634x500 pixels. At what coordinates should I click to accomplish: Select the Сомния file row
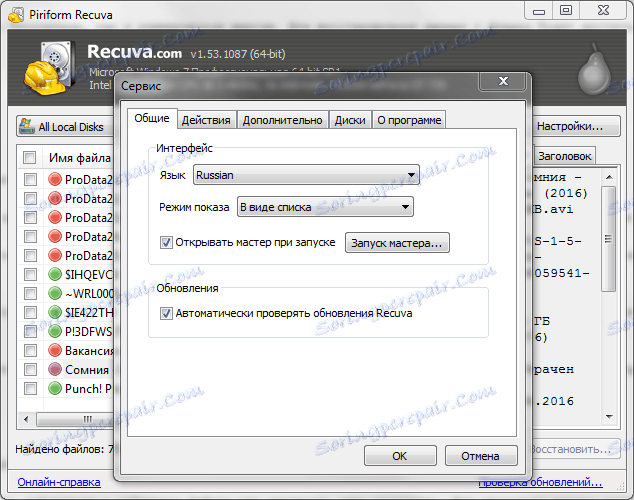[x=66, y=369]
